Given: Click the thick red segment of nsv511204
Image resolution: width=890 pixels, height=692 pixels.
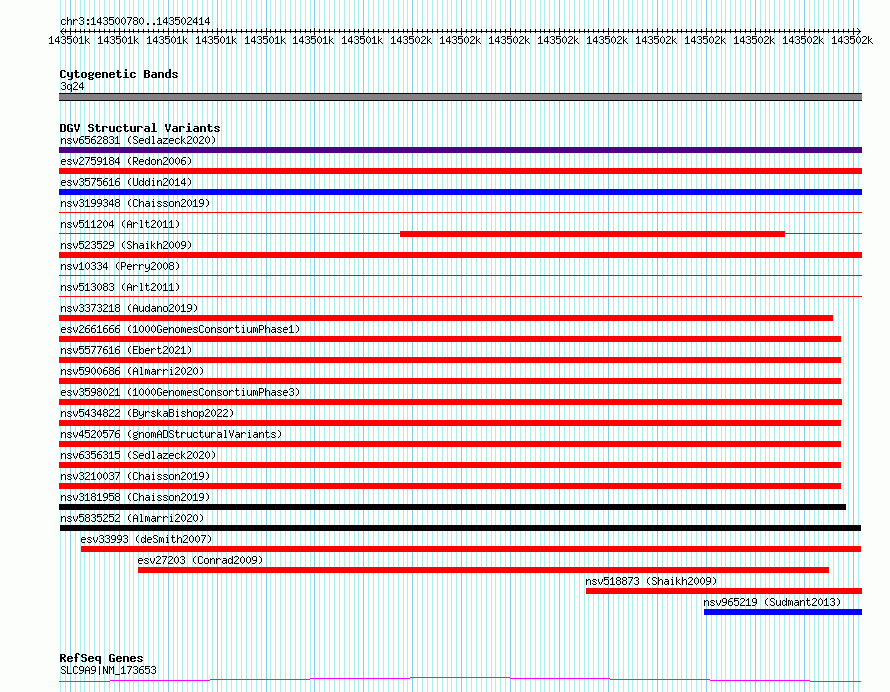Looking at the screenshot, I should pyautogui.click(x=593, y=234).
